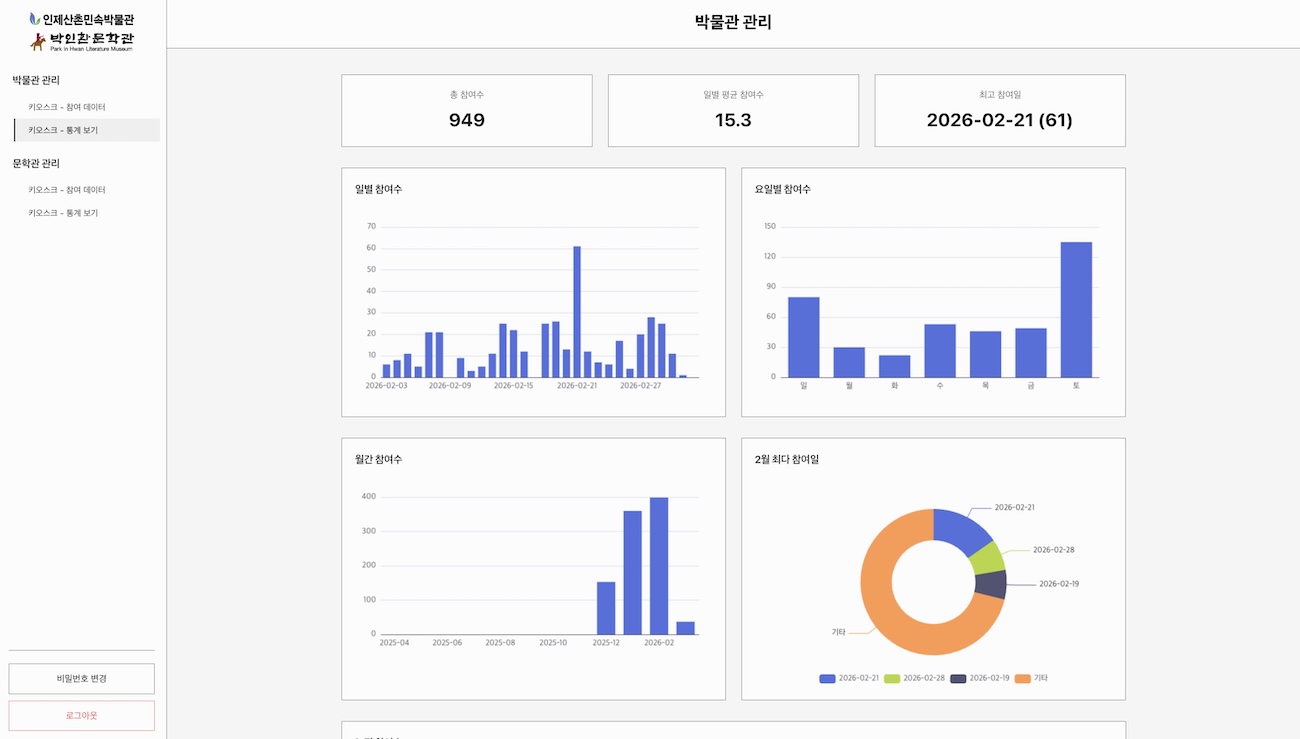Hide the 2026-02-19 series via its legend entry
The height and width of the screenshot is (739, 1300).
979,678
